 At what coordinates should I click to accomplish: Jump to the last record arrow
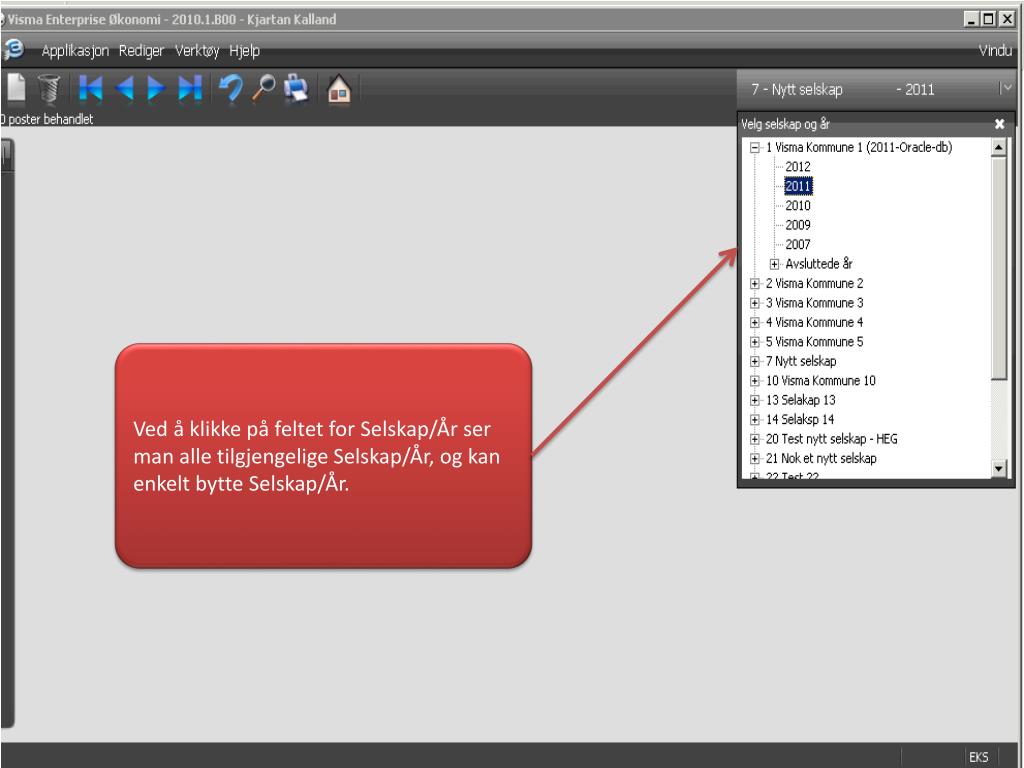click(190, 88)
